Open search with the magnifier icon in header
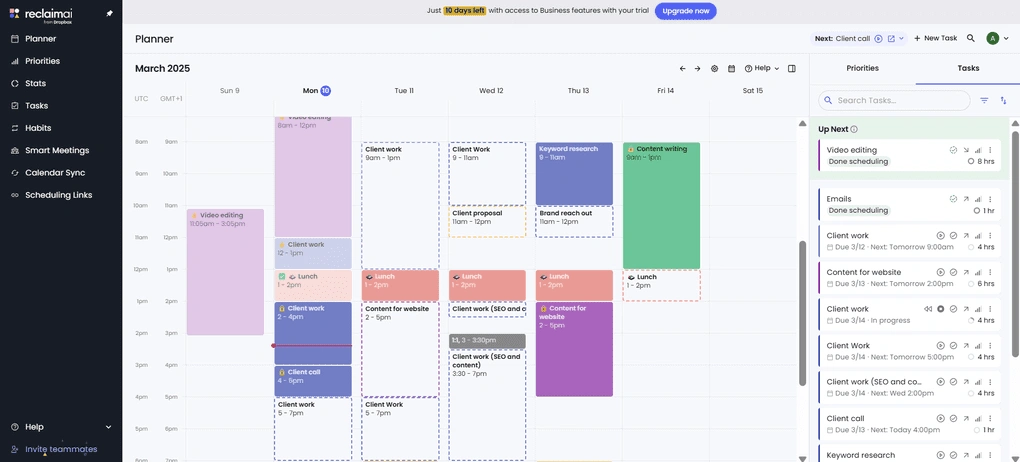 (971, 38)
